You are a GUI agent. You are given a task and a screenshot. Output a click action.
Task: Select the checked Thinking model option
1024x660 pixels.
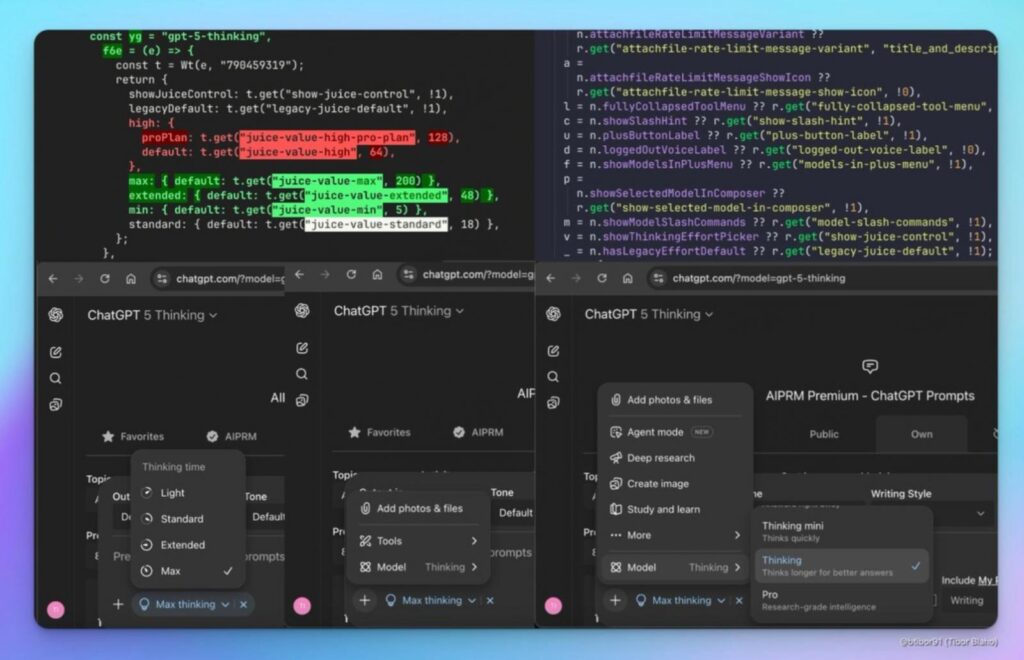pos(840,566)
